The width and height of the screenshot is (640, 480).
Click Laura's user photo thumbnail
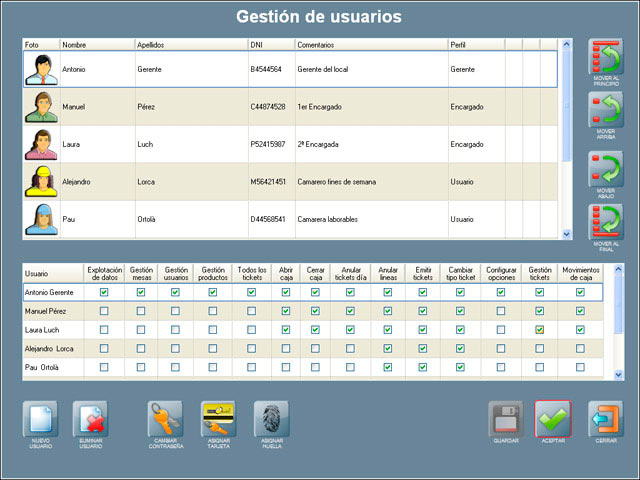click(40, 144)
